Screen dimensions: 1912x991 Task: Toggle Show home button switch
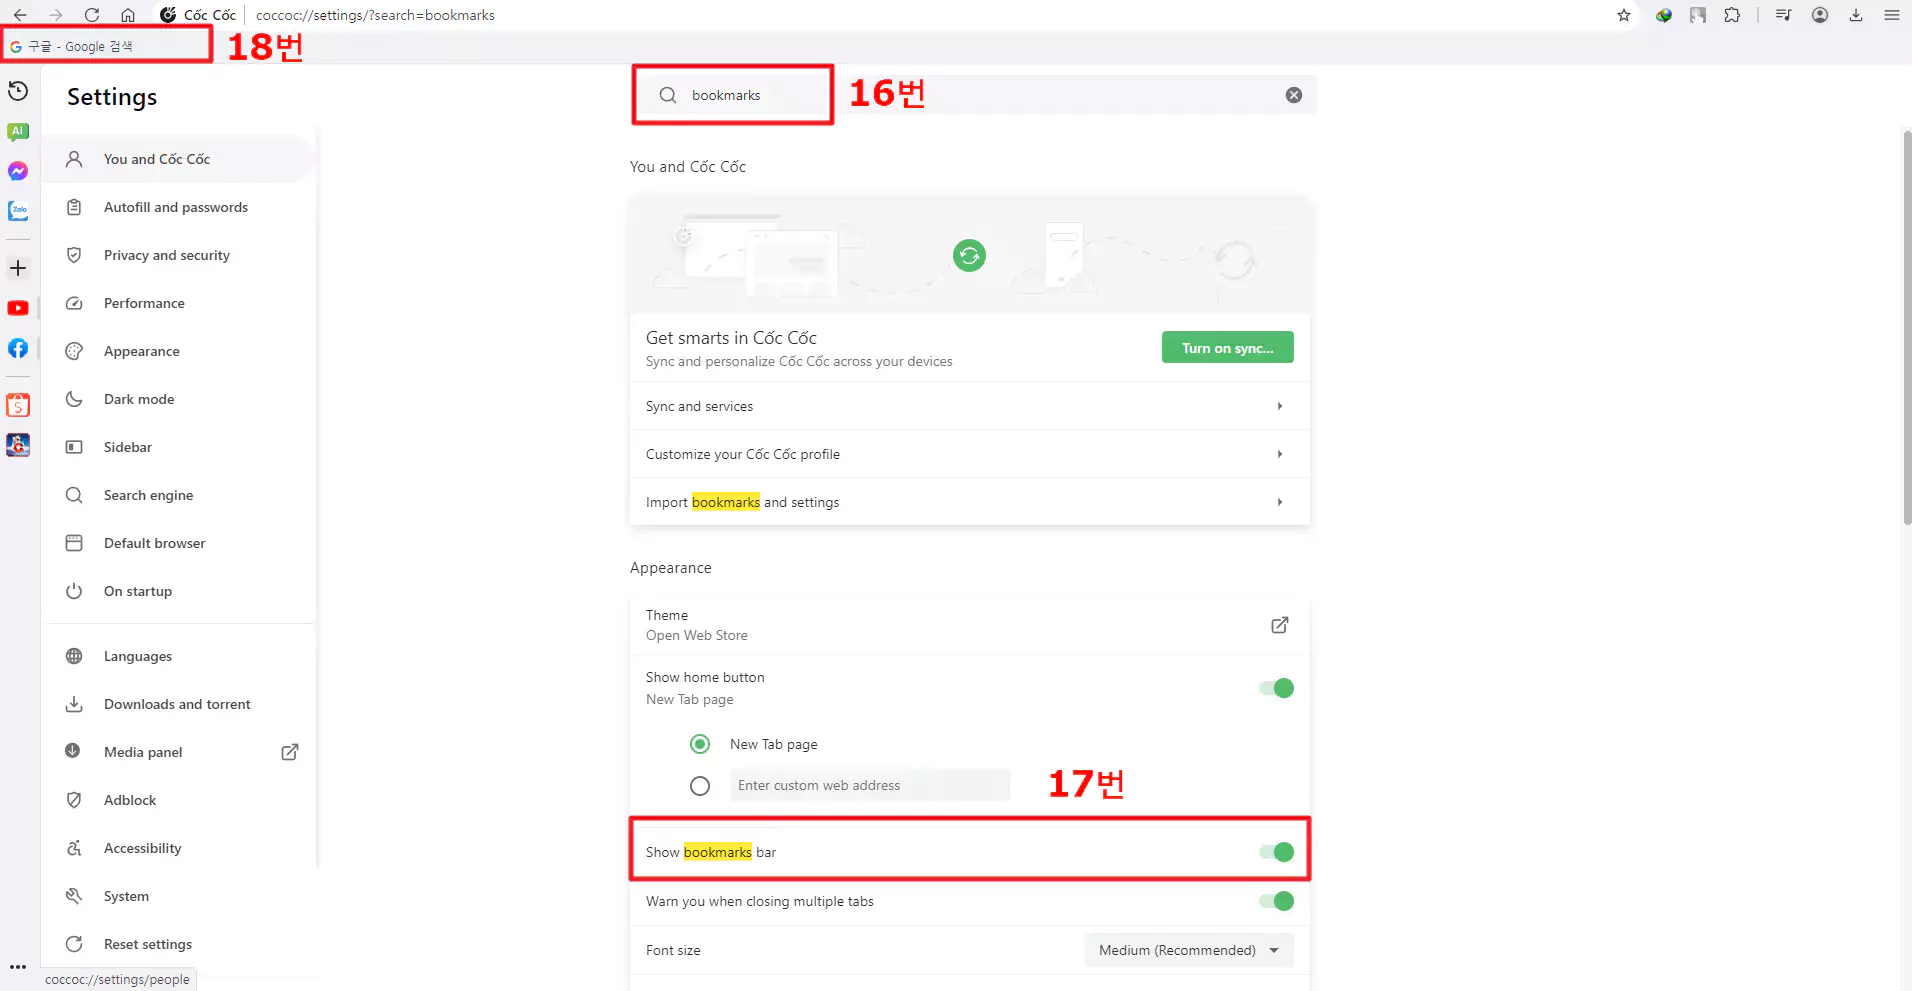[x=1277, y=688]
